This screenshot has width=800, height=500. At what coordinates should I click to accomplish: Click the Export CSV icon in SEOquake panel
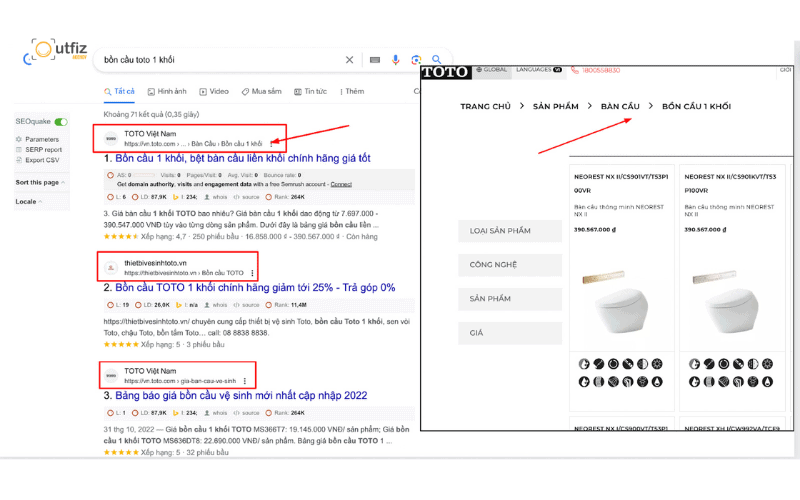(19, 160)
